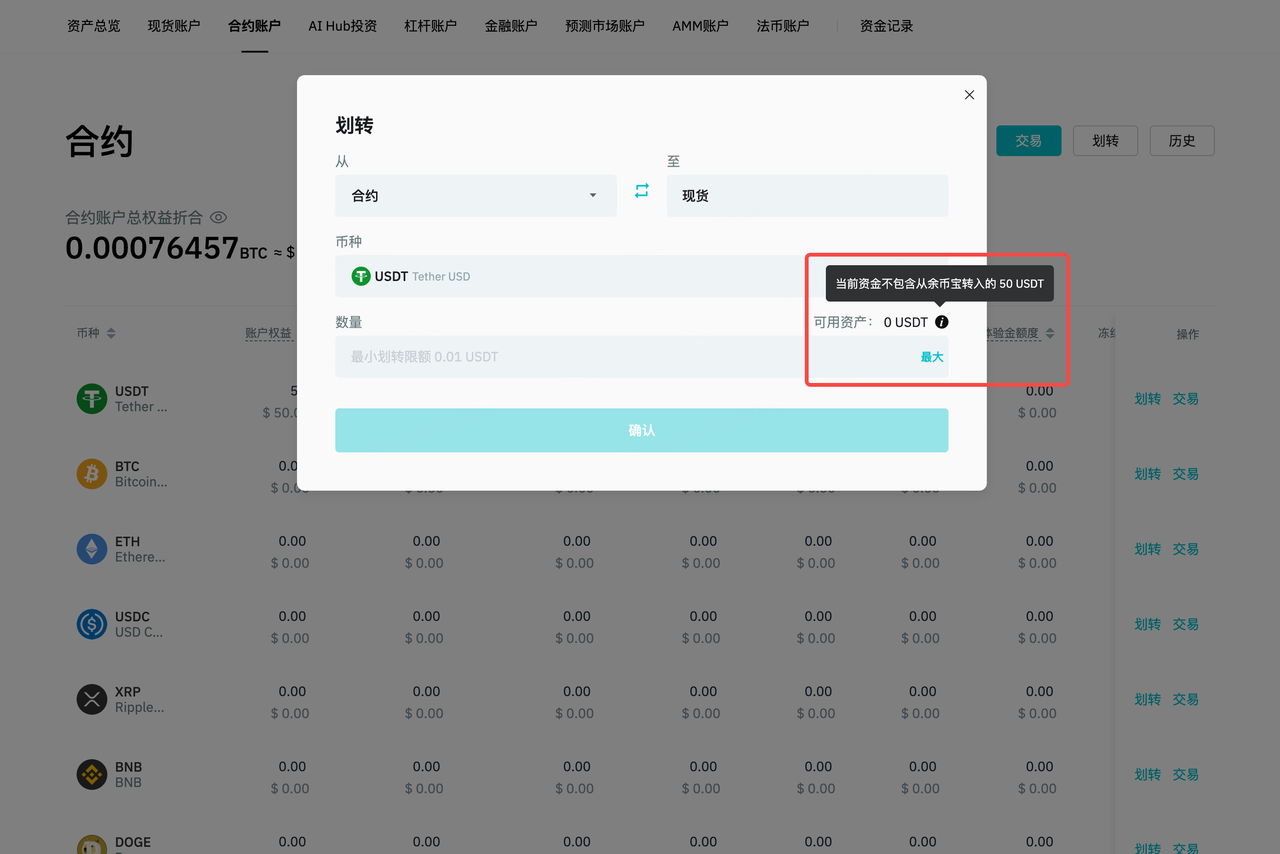The image size is (1280, 854).
Task: Click 最大 to fill maximum amount
Action: coord(932,357)
